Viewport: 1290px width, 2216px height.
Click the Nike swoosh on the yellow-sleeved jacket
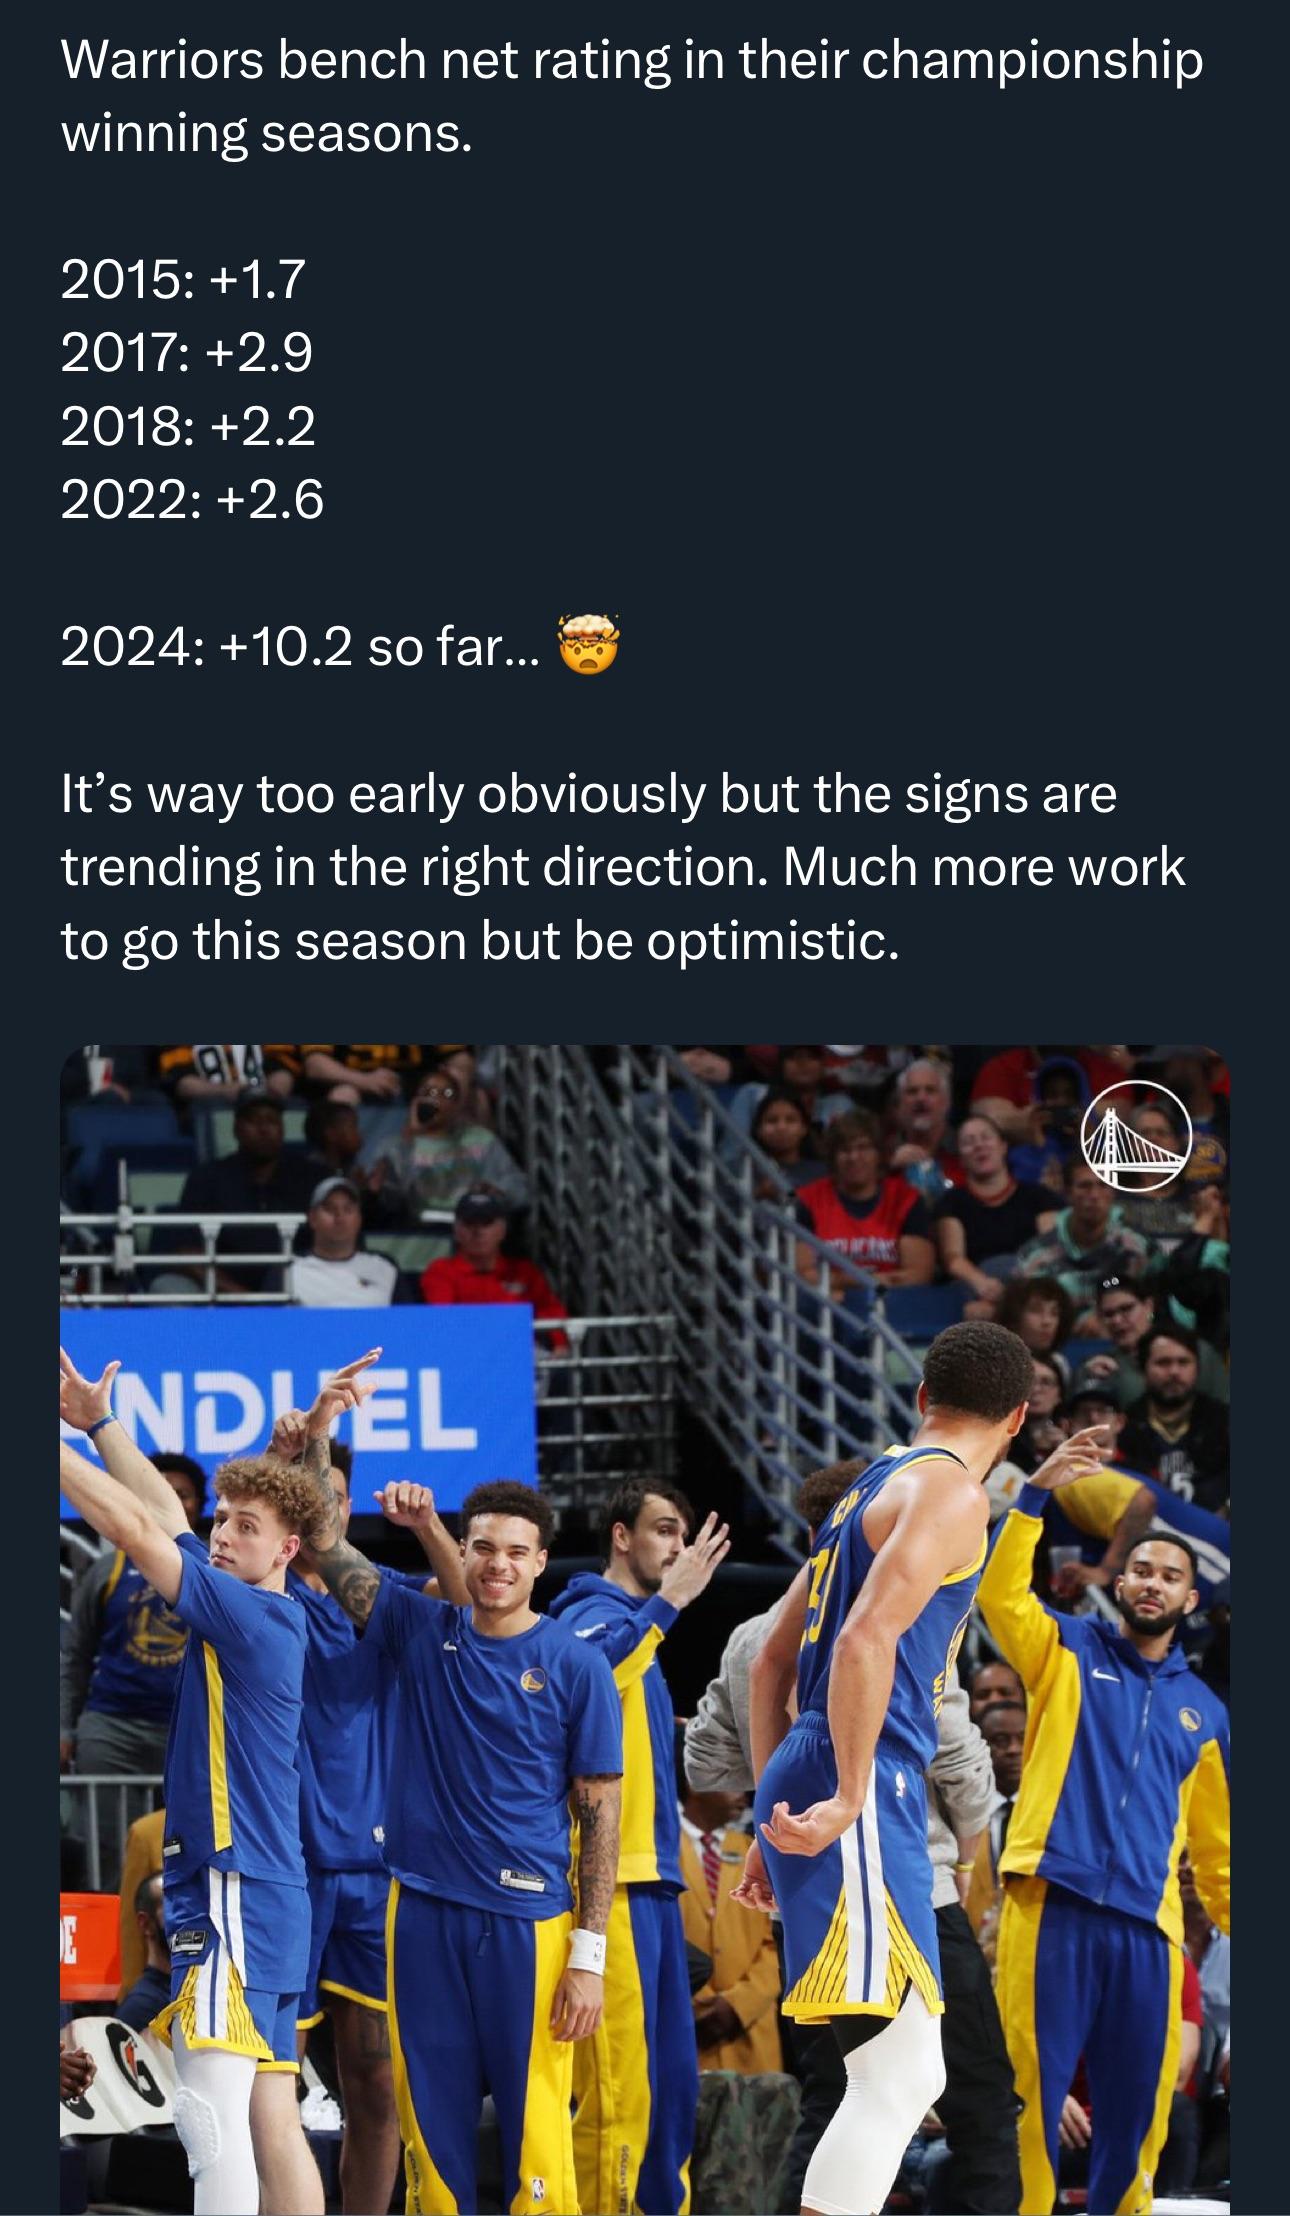click(1103, 1678)
